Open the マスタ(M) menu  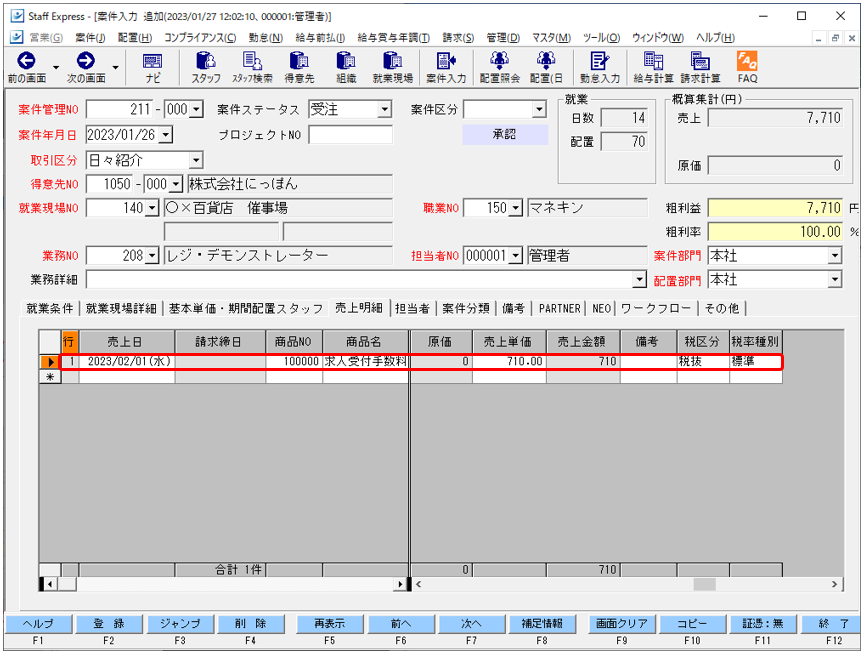coord(551,38)
